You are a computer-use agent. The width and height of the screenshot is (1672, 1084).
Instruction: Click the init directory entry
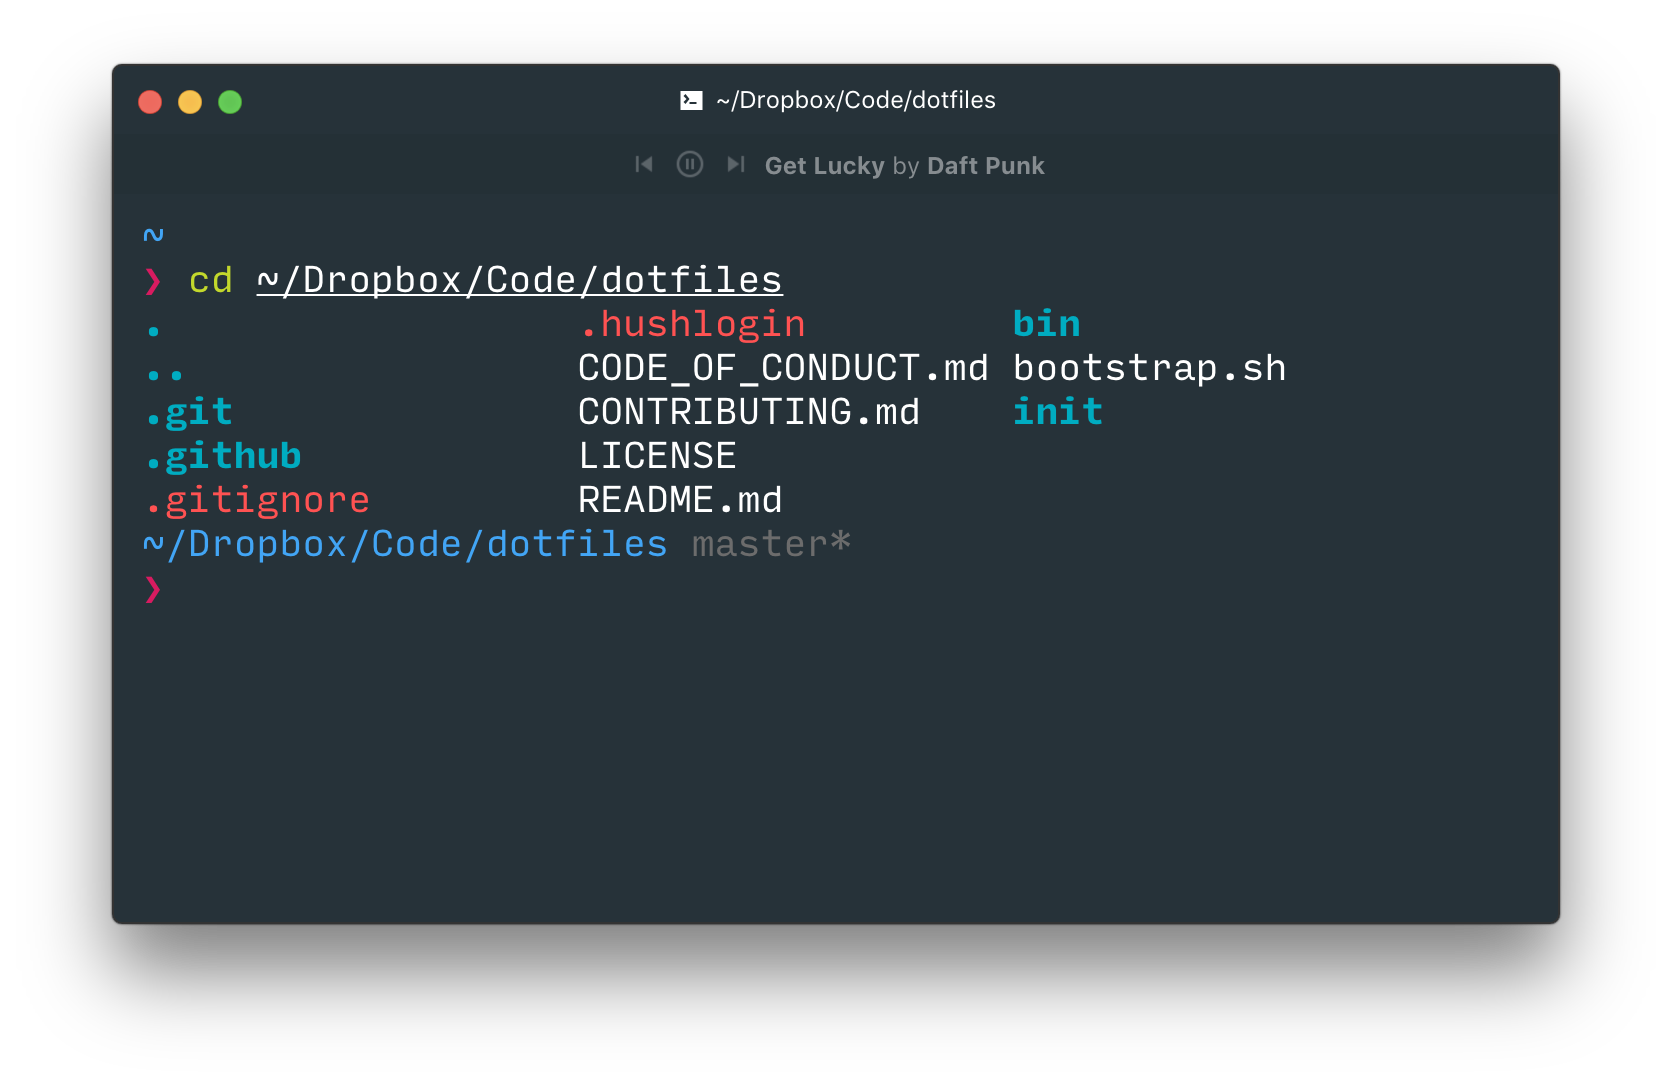point(1058,412)
